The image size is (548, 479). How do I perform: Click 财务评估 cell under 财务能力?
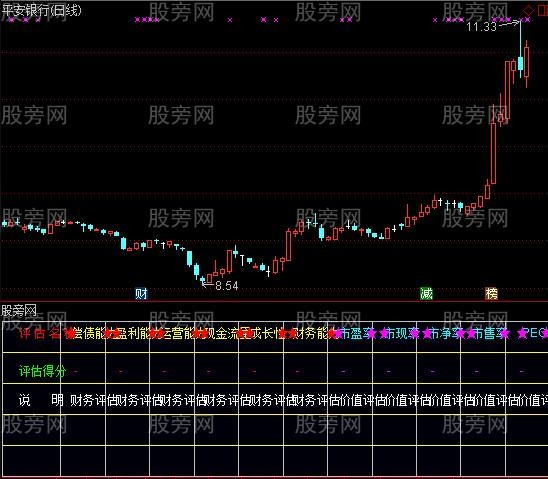[317, 400]
